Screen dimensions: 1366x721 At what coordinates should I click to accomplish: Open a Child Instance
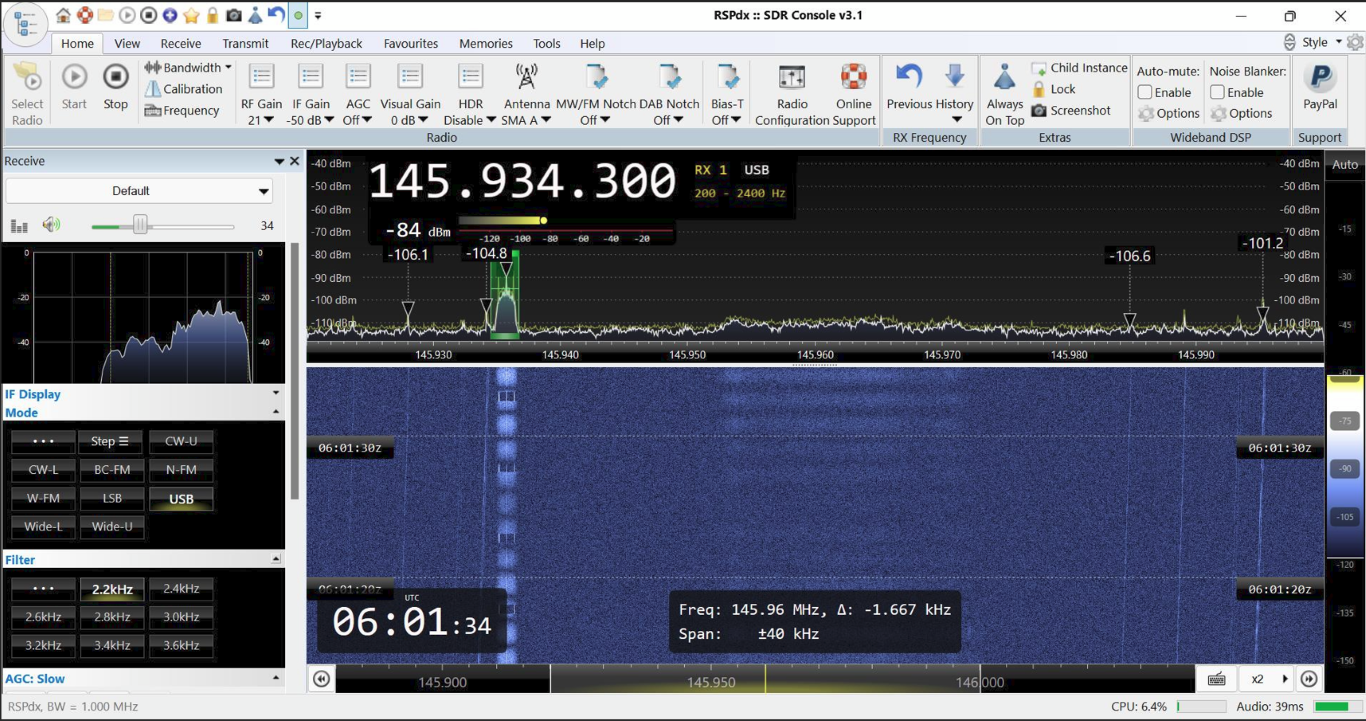point(1080,68)
